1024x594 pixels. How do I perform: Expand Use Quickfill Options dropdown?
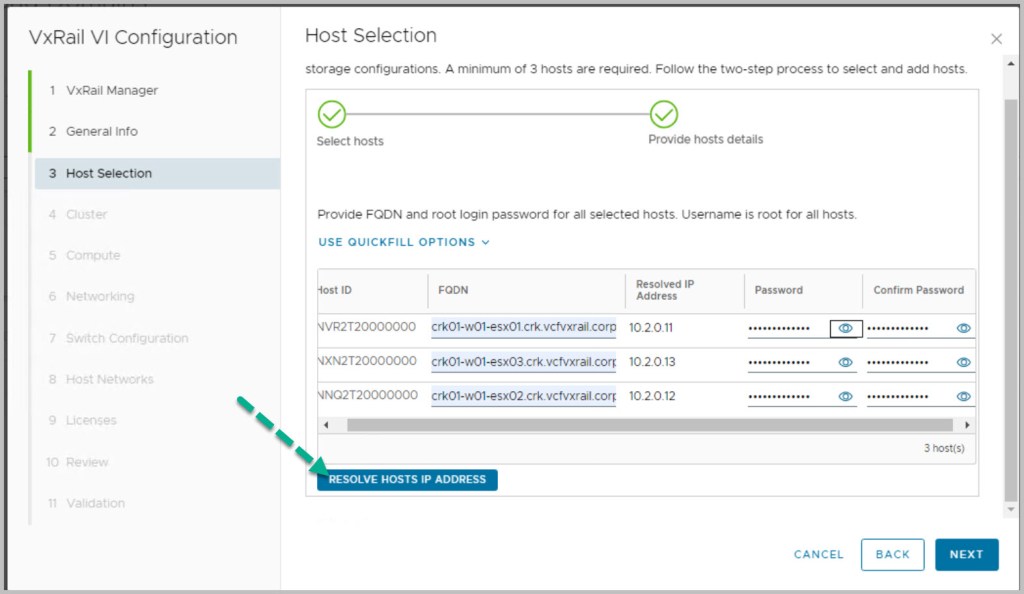pos(404,242)
